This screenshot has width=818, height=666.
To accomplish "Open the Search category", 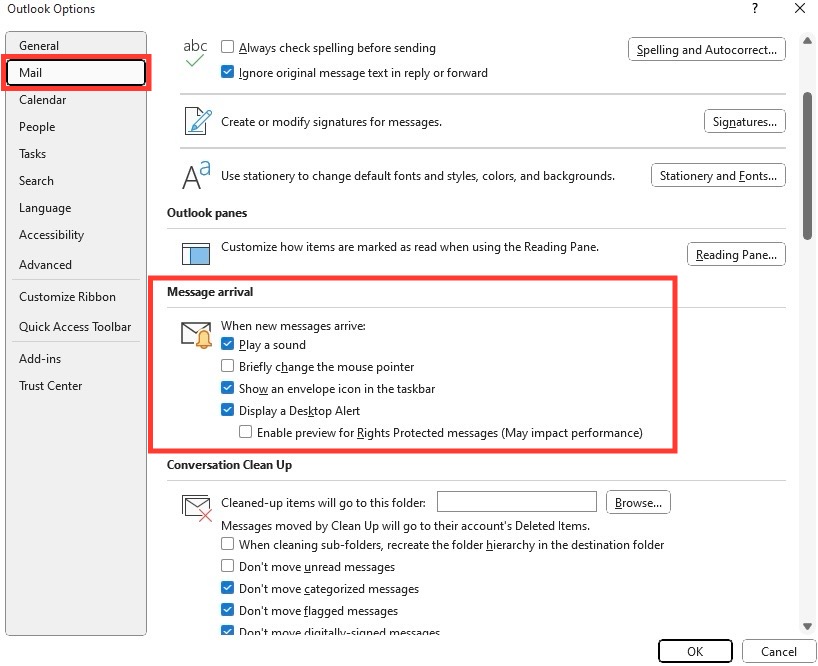I will [76, 181].
